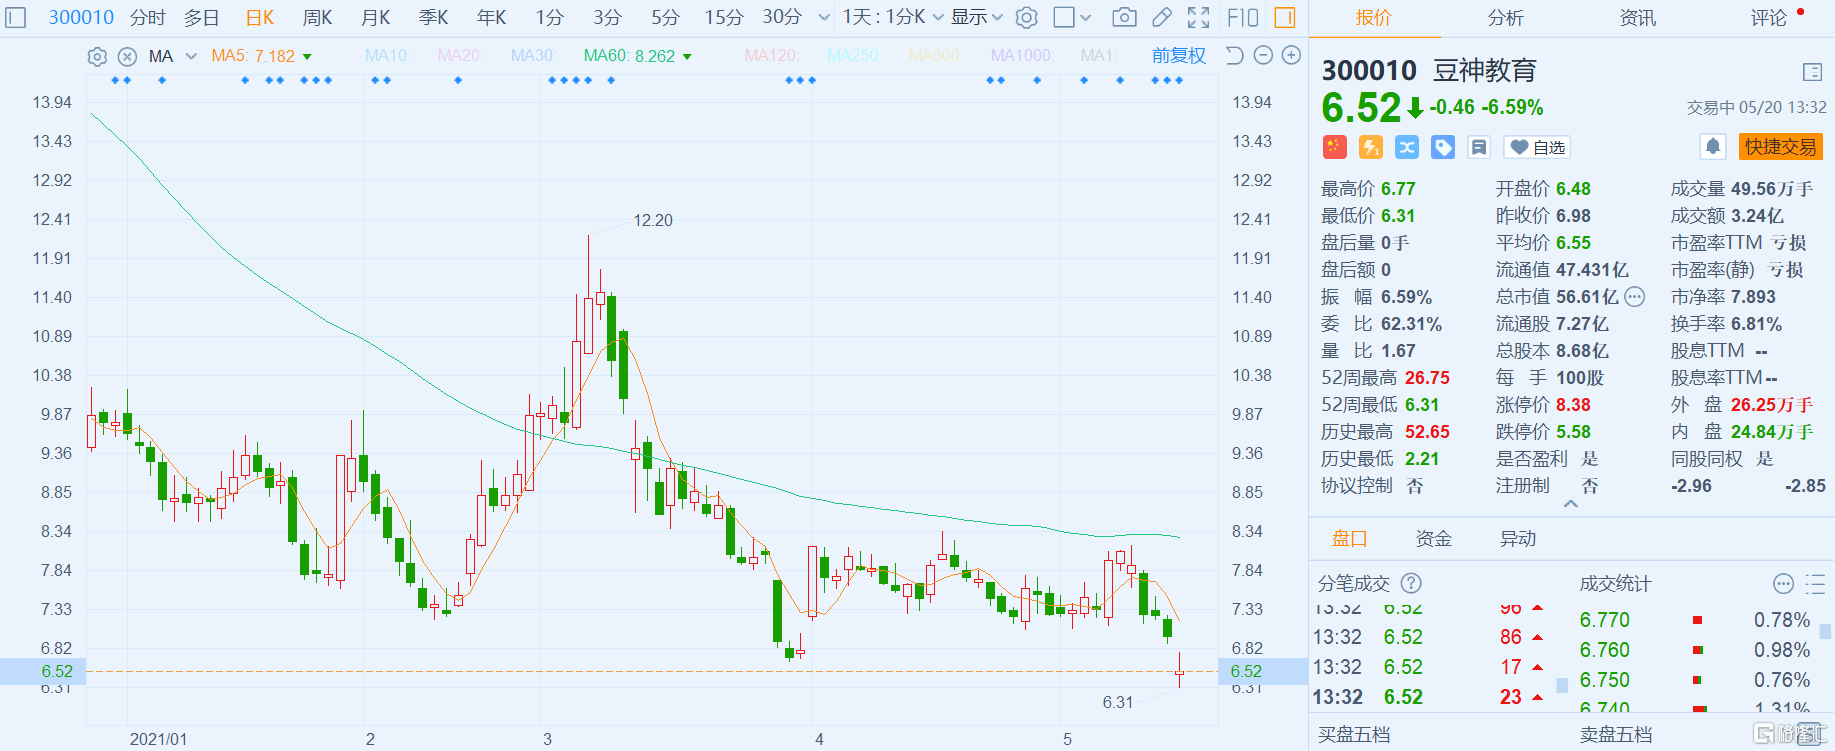Open F10 company information
This screenshot has width=1835, height=751.
coord(1243,17)
